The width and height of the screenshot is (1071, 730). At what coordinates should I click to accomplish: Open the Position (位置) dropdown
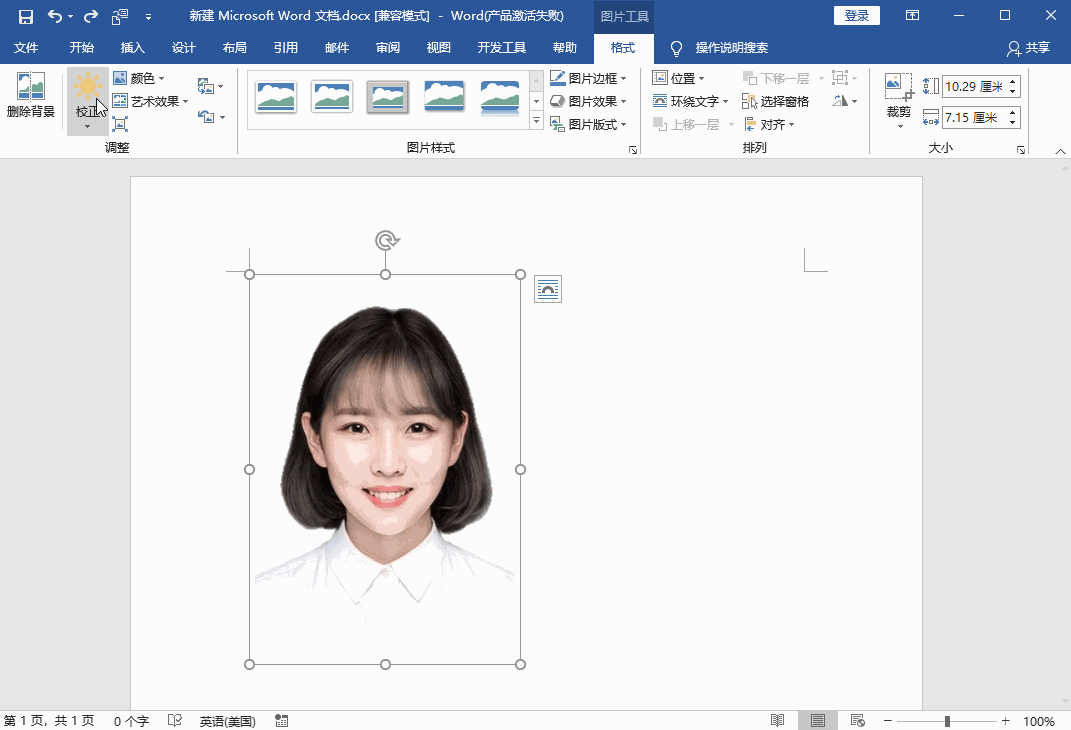click(678, 79)
